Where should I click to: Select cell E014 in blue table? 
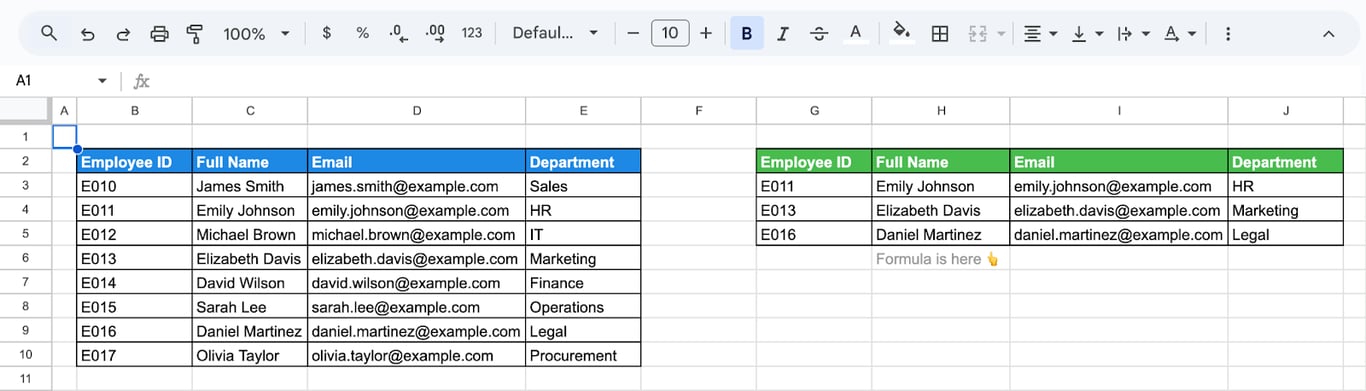tap(135, 283)
